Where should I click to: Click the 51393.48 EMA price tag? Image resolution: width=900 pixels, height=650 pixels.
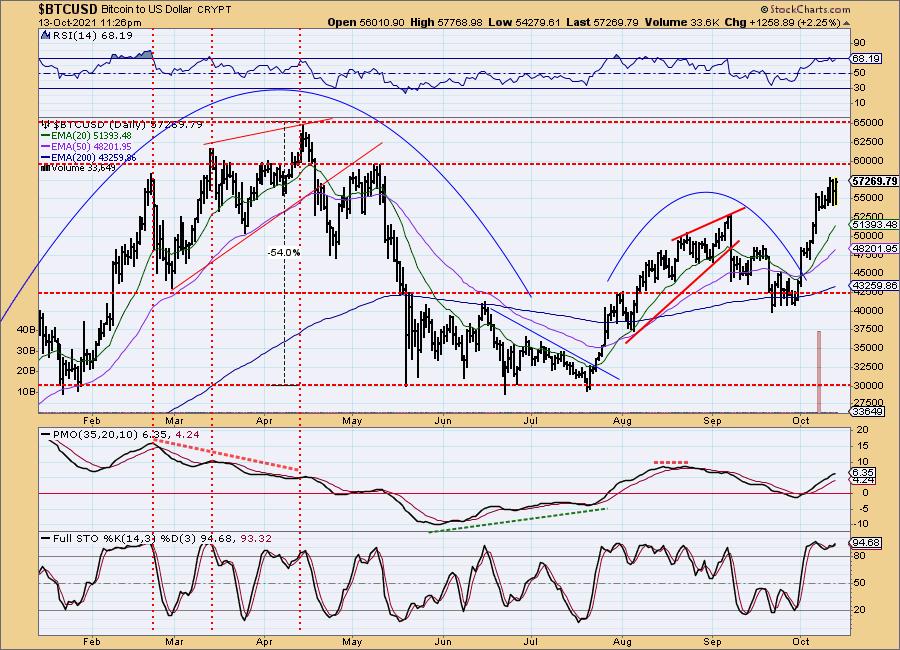874,225
